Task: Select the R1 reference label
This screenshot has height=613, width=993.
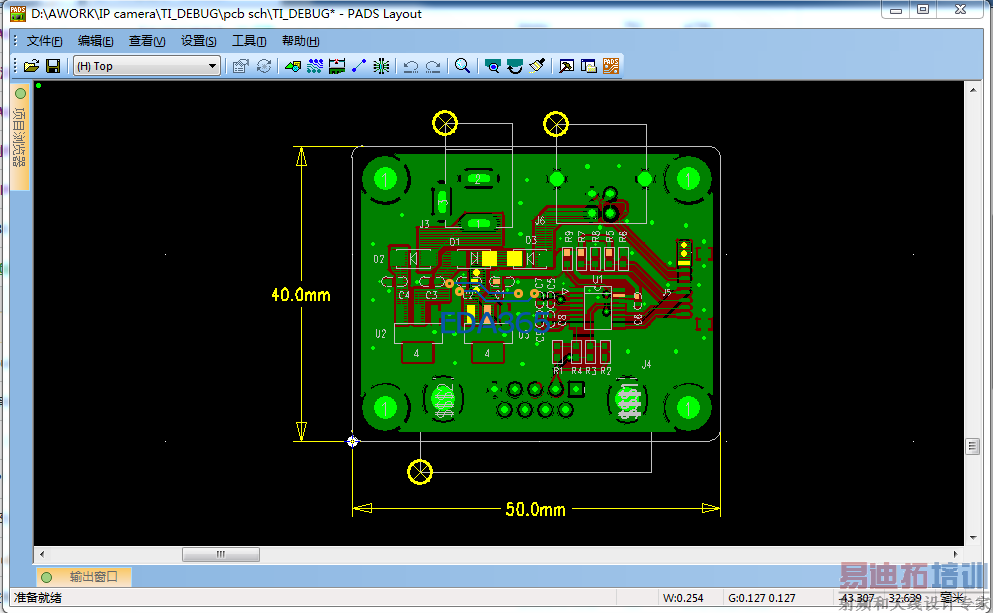Action: coord(558,371)
